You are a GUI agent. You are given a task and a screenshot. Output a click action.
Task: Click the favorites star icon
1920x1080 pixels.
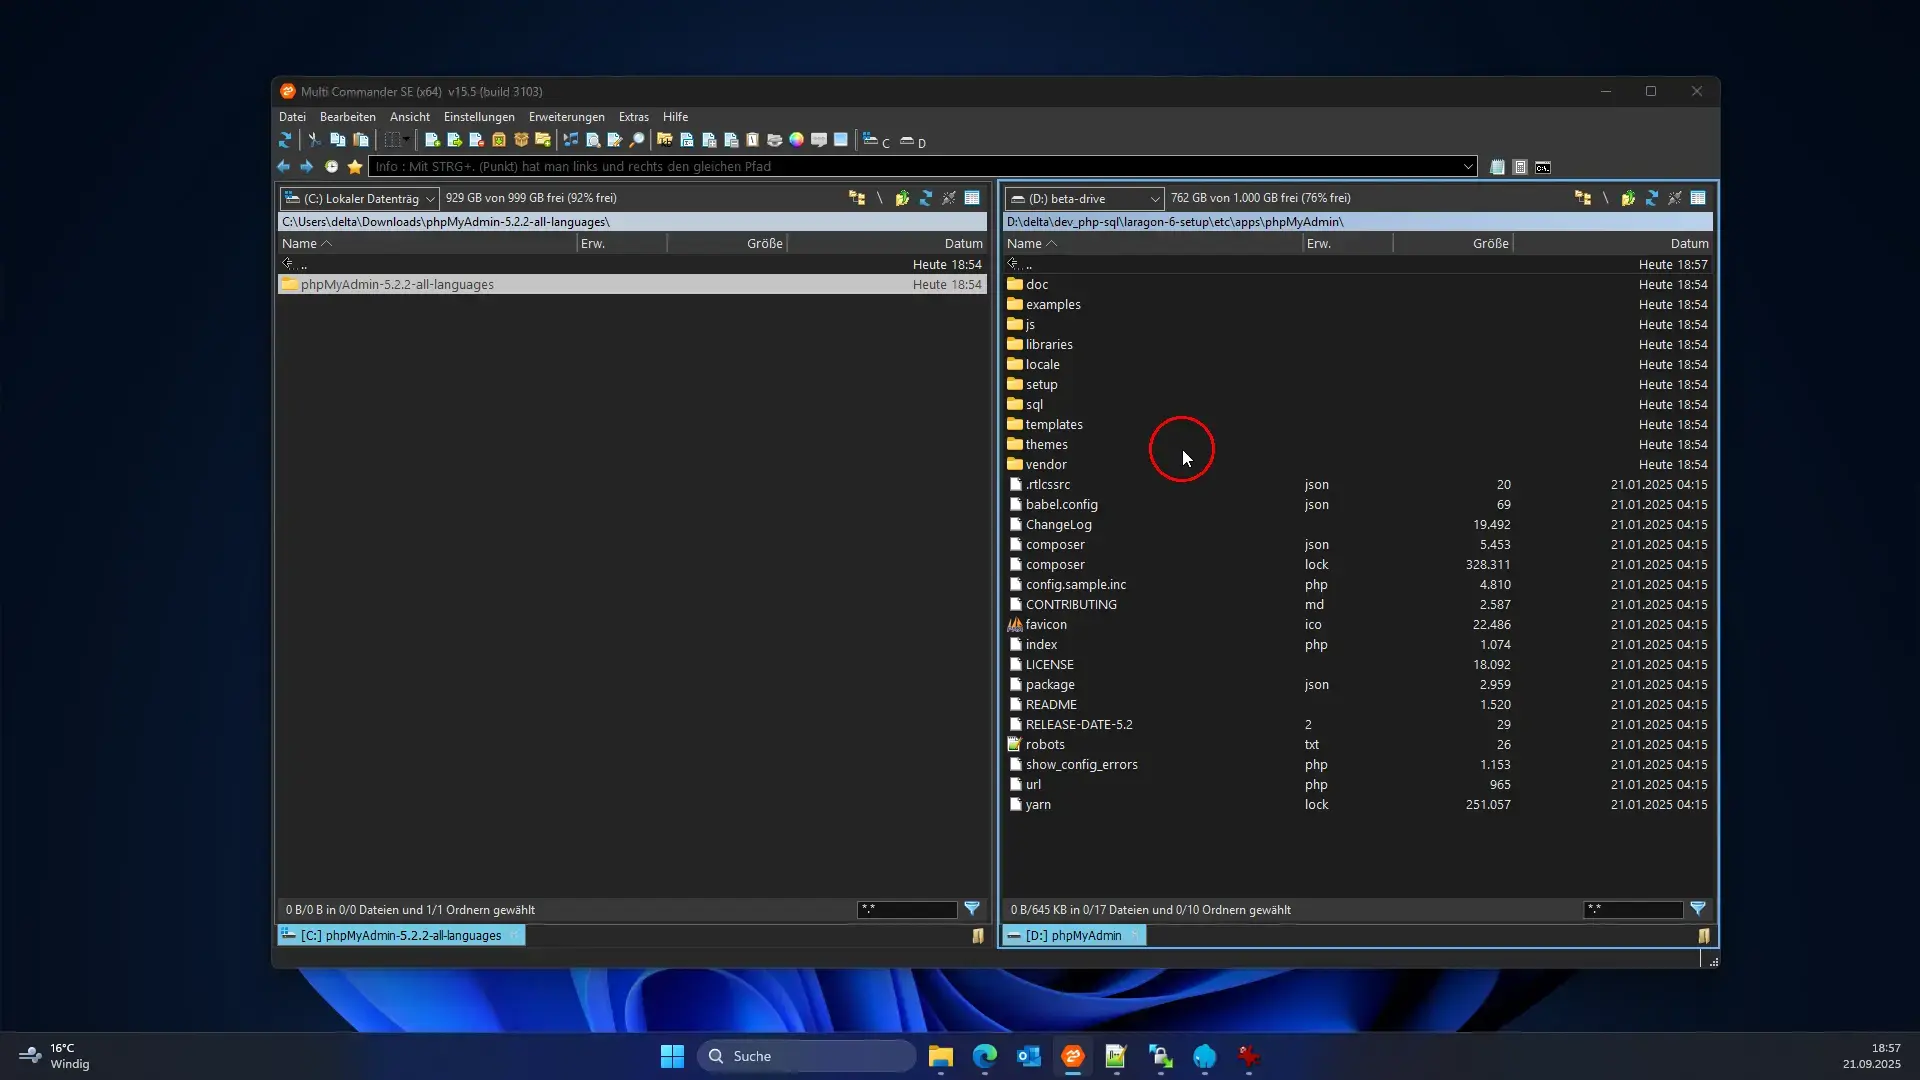pos(355,167)
